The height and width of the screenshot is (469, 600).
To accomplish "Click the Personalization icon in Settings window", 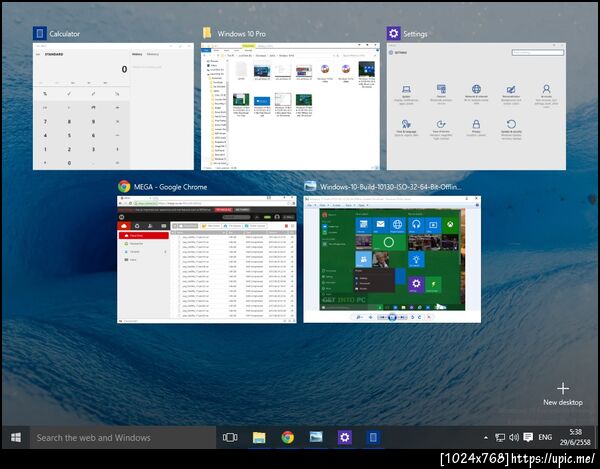I will pos(511,90).
